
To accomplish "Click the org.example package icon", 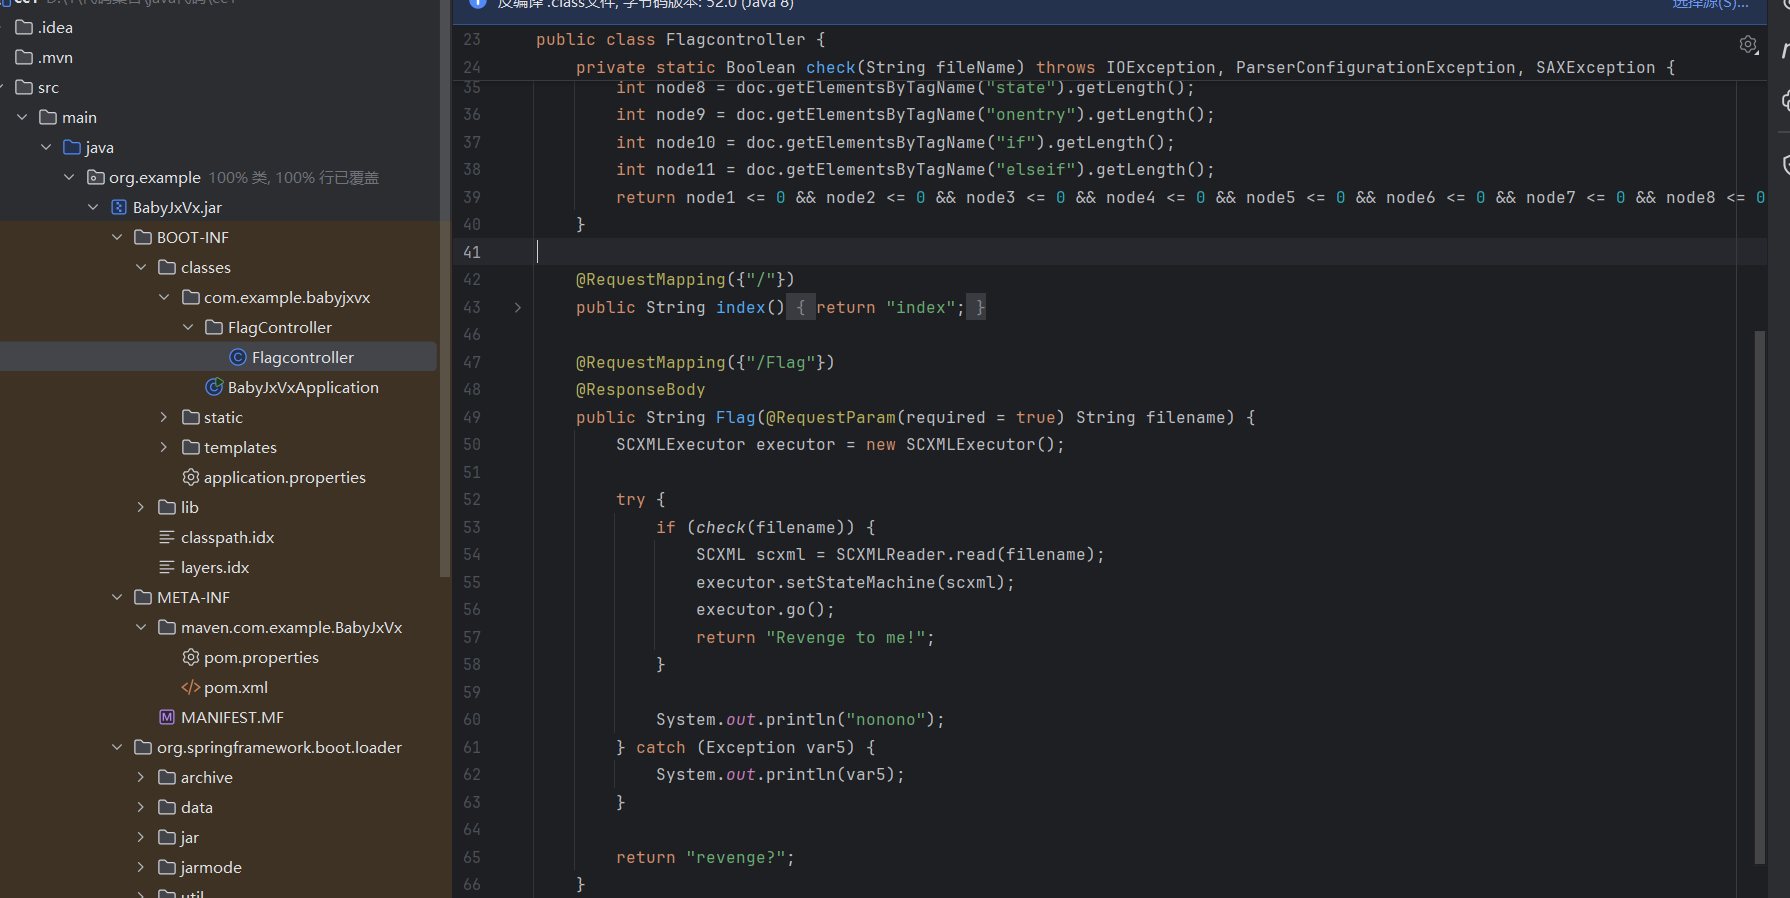I will coord(96,177).
